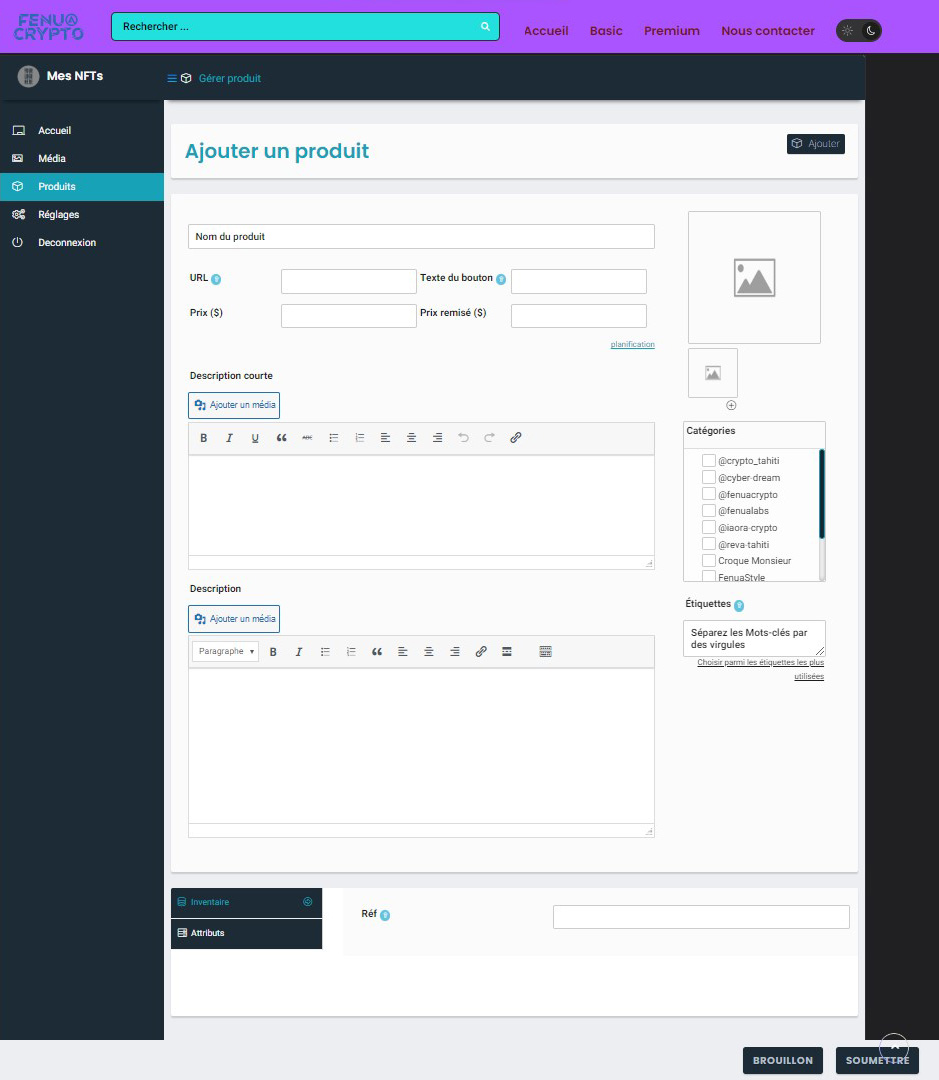Click the BROUILLON button

pos(783,1061)
